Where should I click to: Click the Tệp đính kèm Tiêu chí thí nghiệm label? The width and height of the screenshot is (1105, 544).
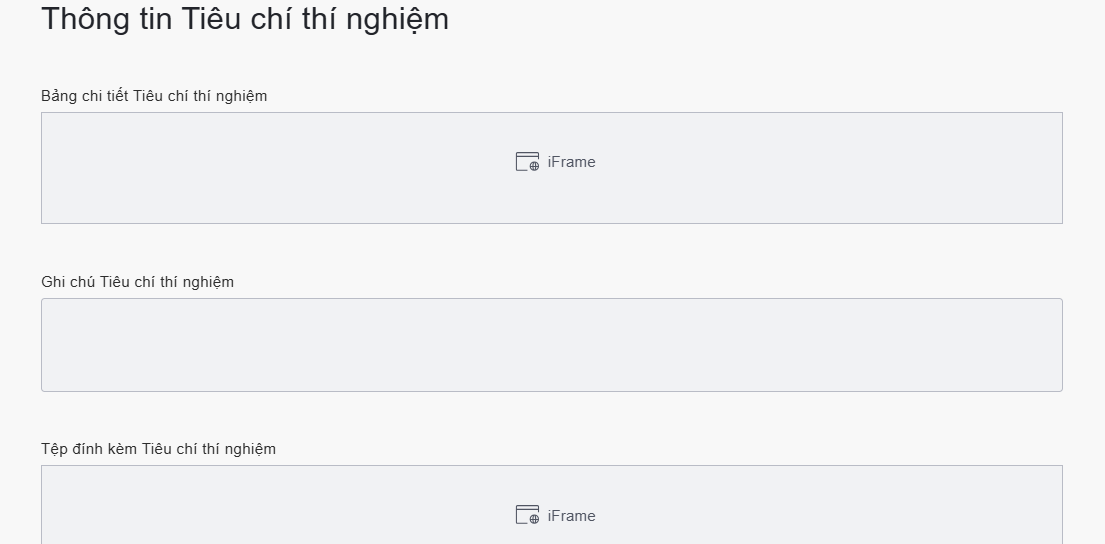[x=158, y=449]
